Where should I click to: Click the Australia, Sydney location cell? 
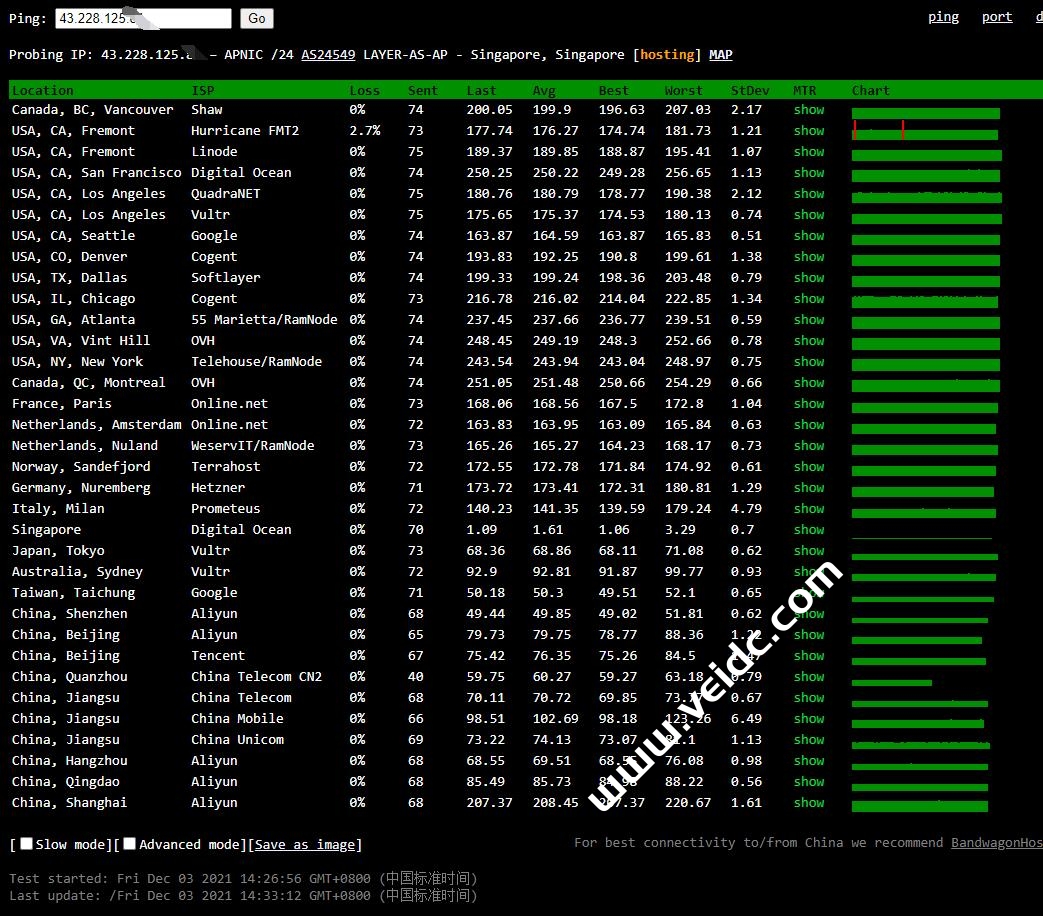pos(77,571)
